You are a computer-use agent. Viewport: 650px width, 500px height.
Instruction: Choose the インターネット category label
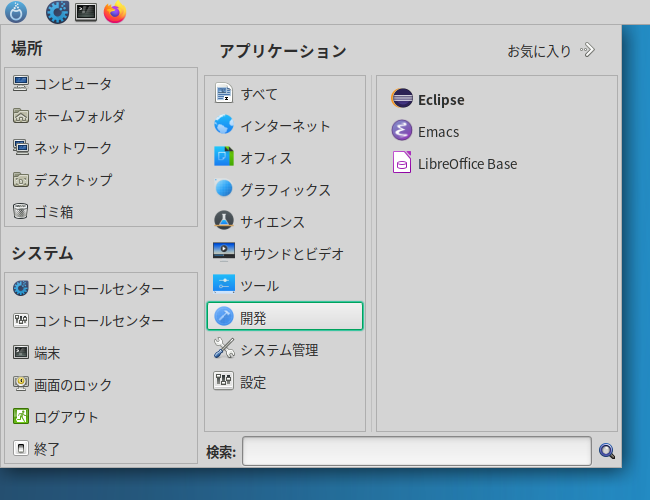point(285,126)
